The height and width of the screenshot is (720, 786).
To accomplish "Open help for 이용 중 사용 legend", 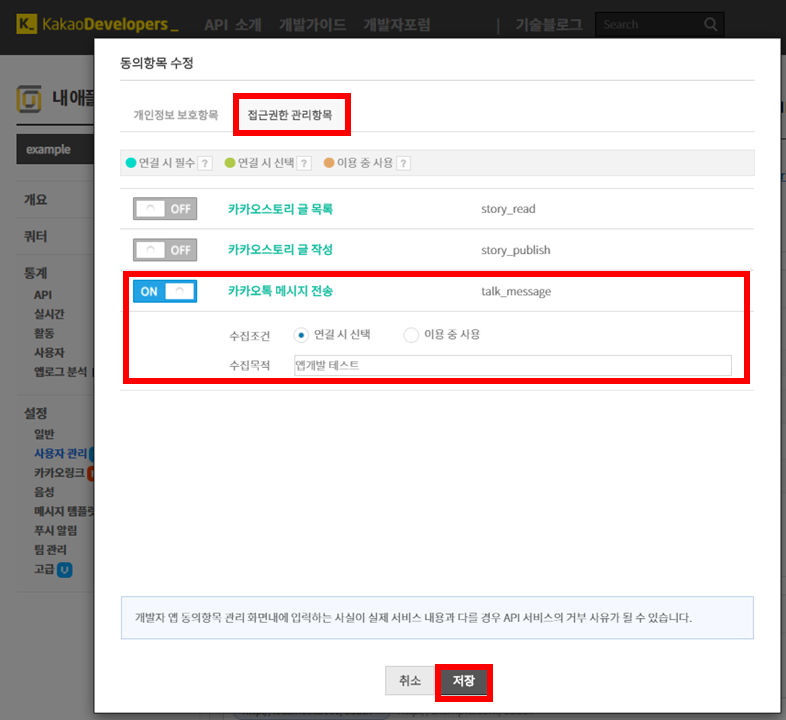I will [403, 163].
